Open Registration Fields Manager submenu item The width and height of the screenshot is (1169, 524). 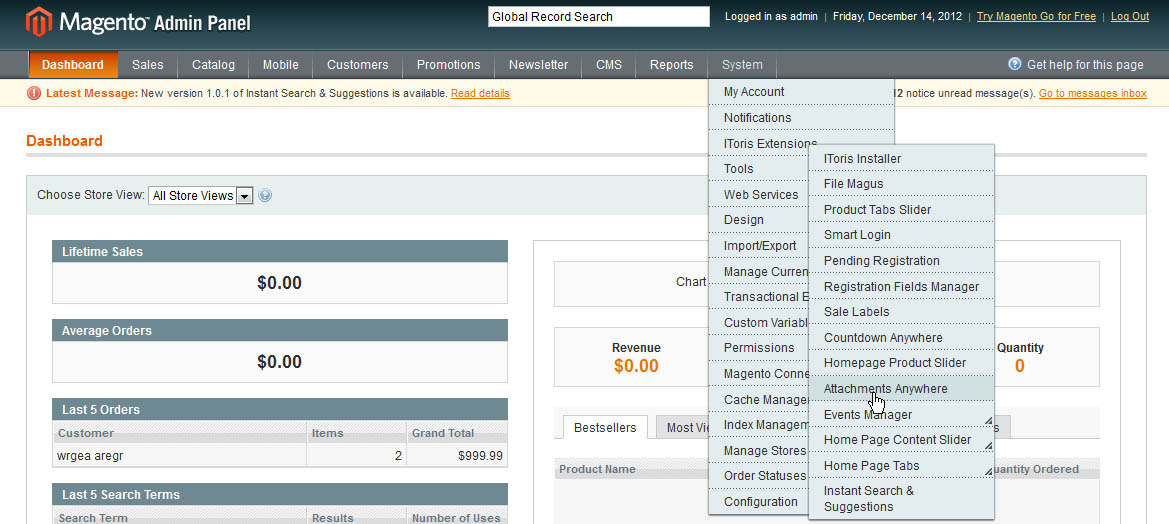(901, 286)
